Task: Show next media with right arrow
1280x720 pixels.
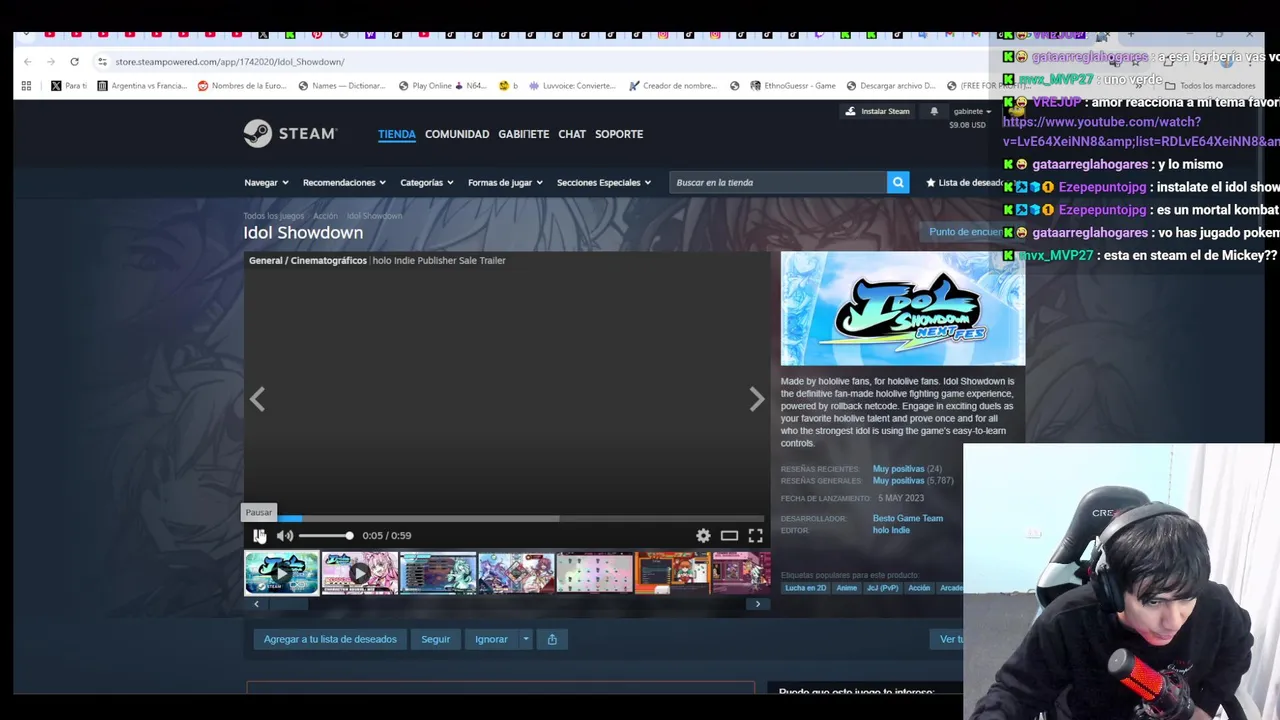Action: point(757,399)
